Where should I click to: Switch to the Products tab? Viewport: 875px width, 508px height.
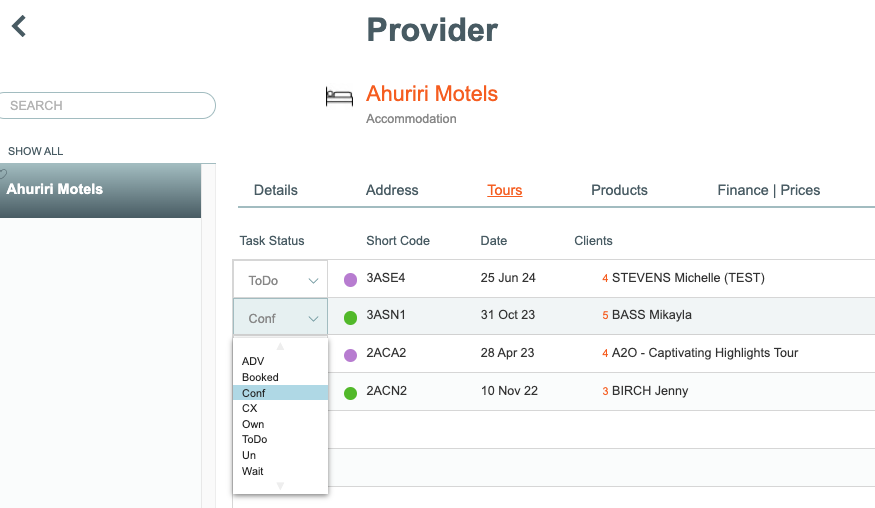coord(619,190)
